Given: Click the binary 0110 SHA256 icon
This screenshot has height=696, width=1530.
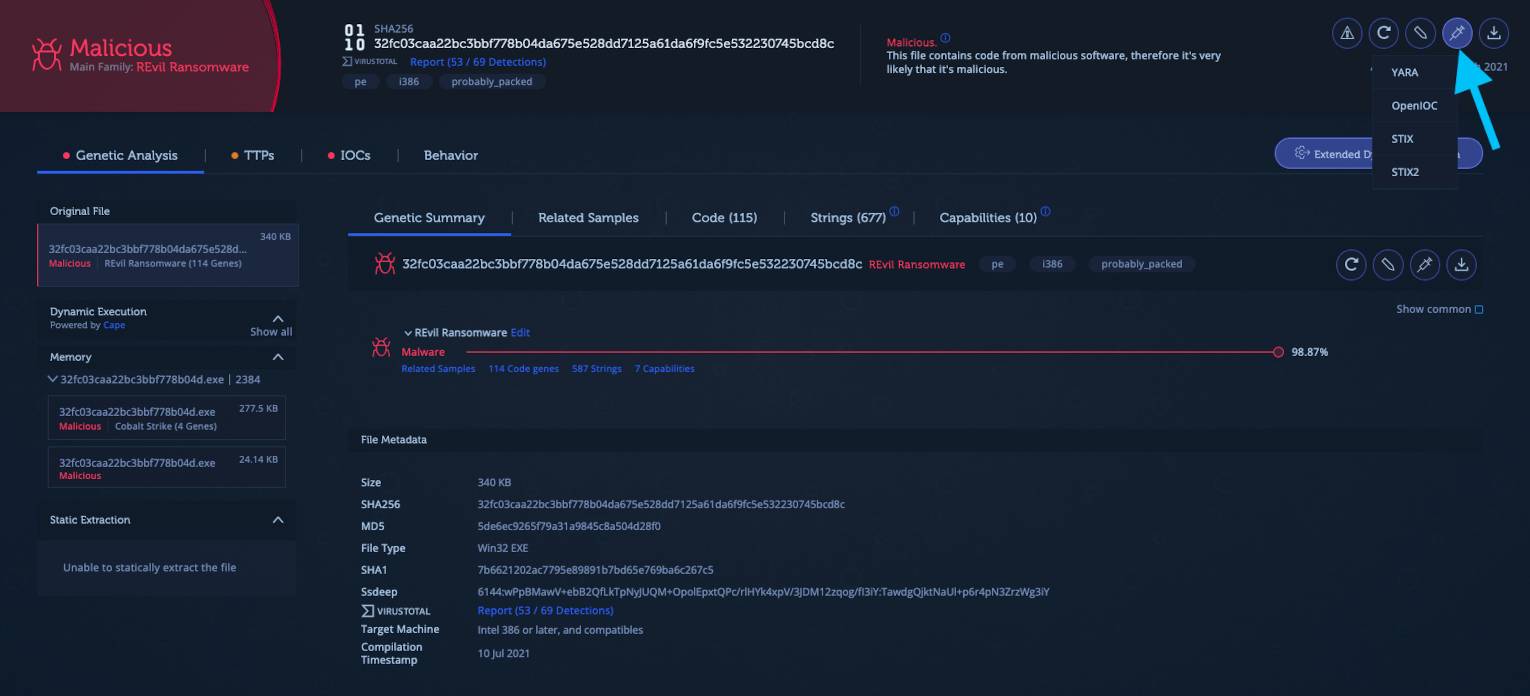Looking at the screenshot, I should coord(353,37).
